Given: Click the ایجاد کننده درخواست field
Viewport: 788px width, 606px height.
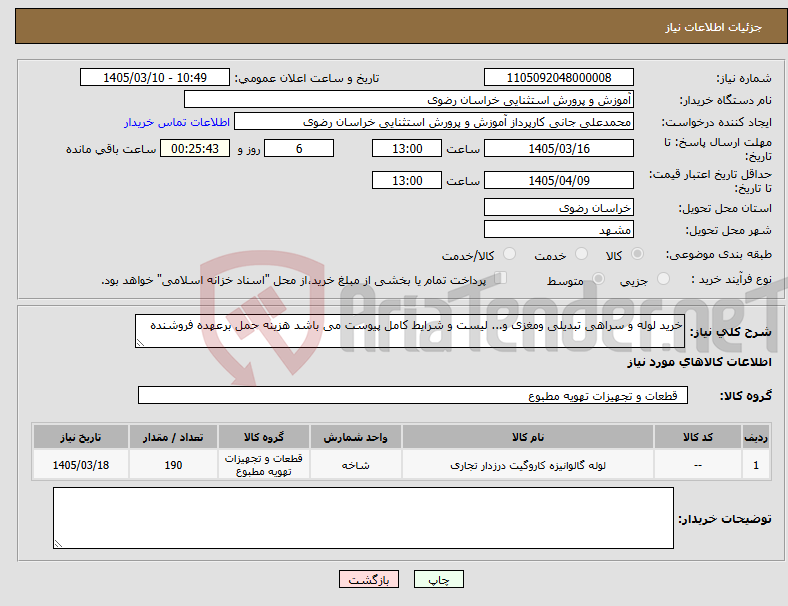Looking at the screenshot, I should pos(434,122).
